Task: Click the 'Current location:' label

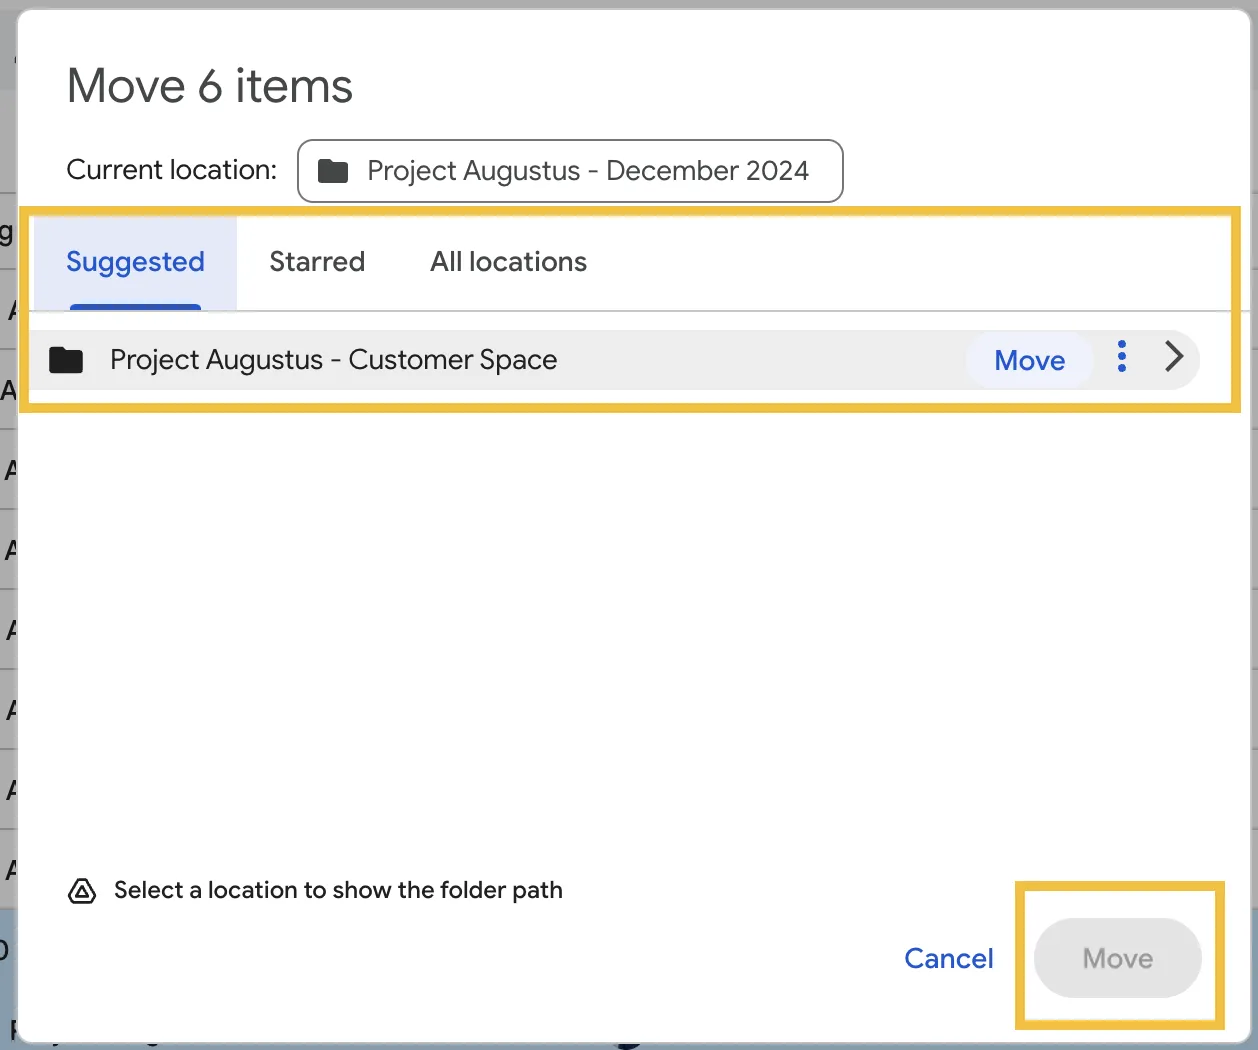Action: (172, 170)
